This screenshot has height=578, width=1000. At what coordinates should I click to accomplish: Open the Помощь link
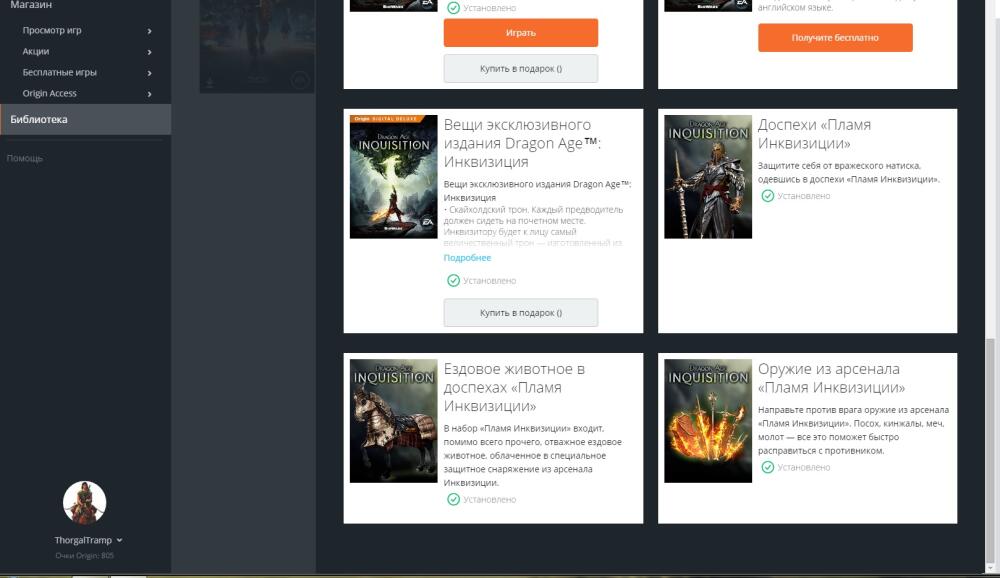point(25,158)
